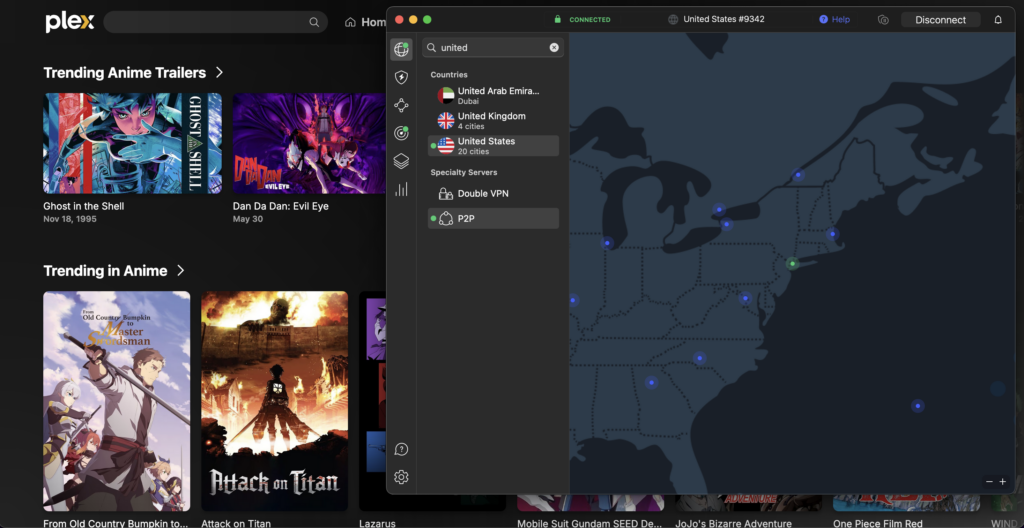Open Dan Da Dan: Evil Eye thumbnail
Screen dimensions: 1024x528
coord(310,143)
